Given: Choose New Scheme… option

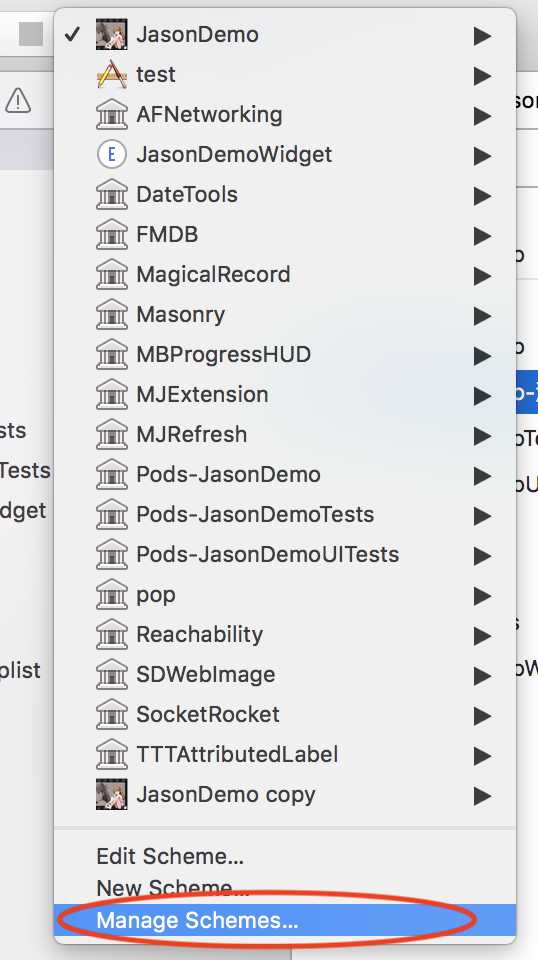Looking at the screenshot, I should point(173,888).
